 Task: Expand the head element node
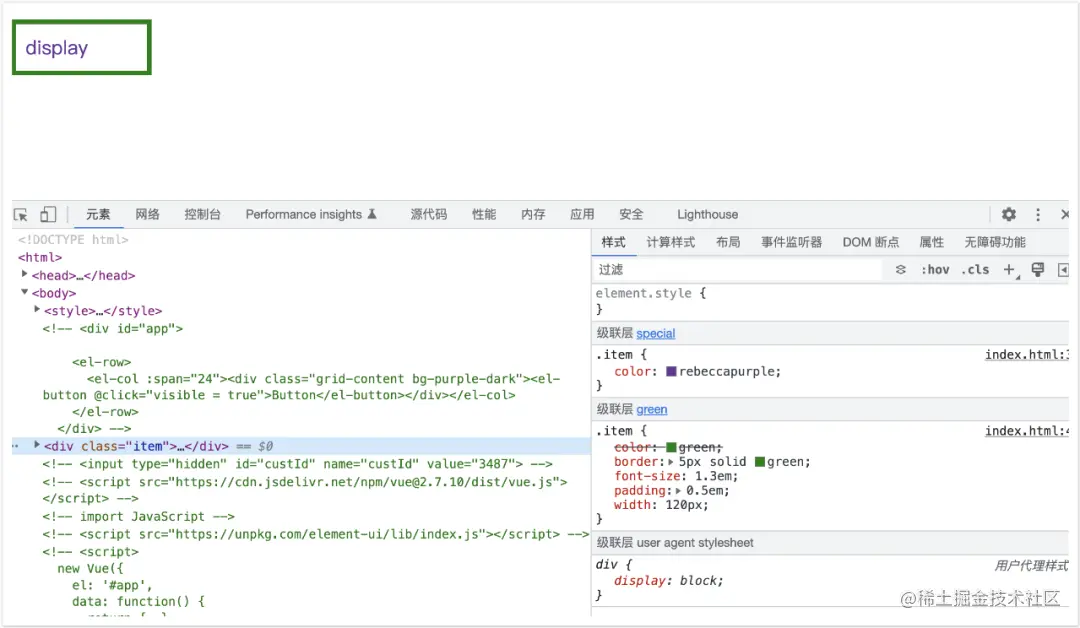pyautogui.click(x=25, y=274)
